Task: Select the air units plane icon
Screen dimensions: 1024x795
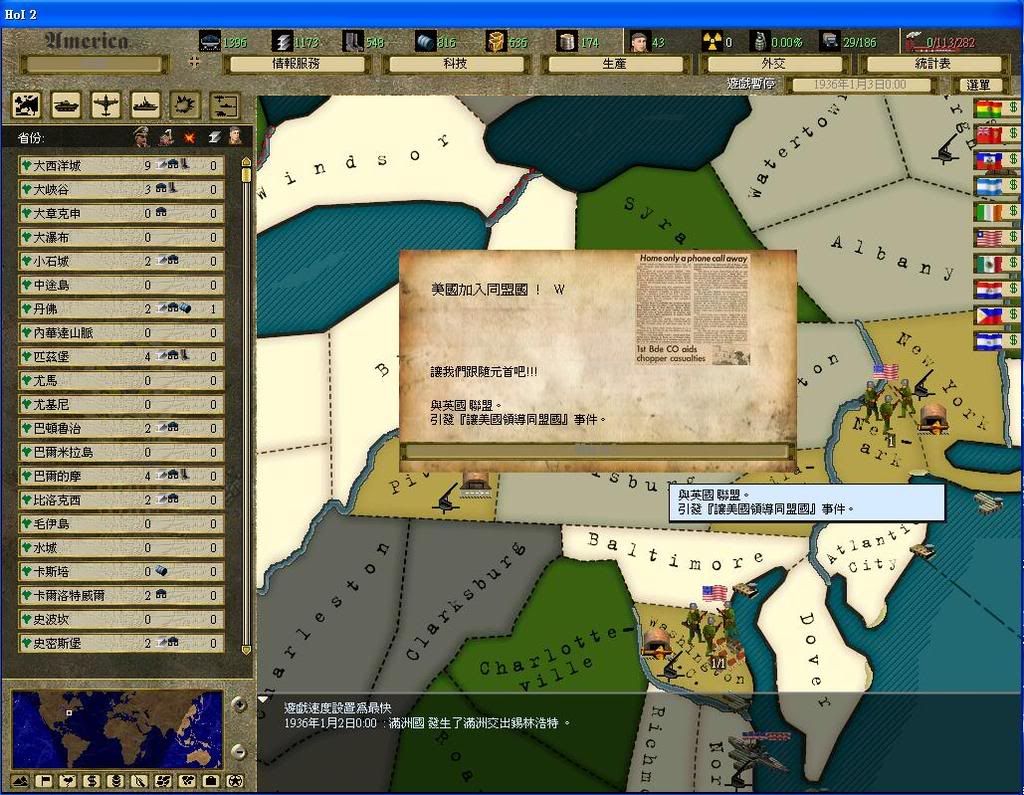Action: pos(106,105)
